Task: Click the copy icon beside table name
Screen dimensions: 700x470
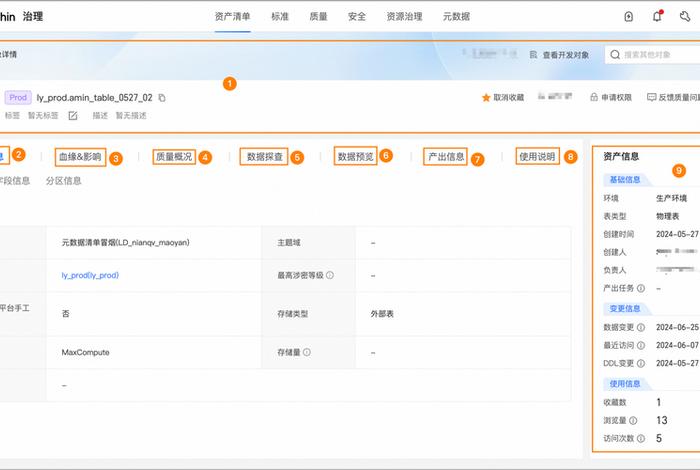Action: coord(162,98)
